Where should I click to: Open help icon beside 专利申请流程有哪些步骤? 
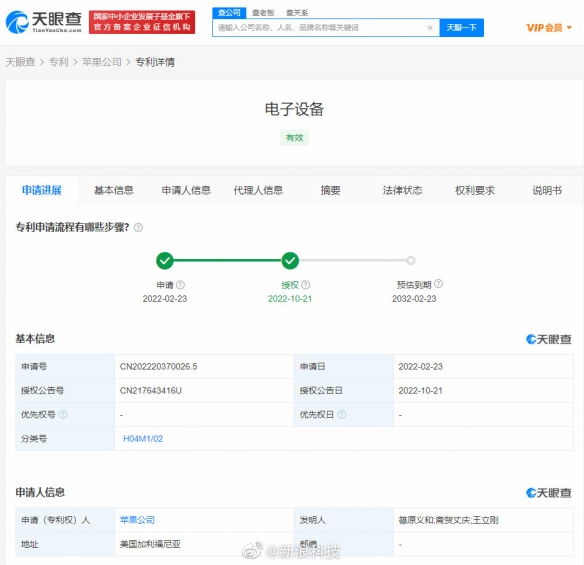coord(138,228)
